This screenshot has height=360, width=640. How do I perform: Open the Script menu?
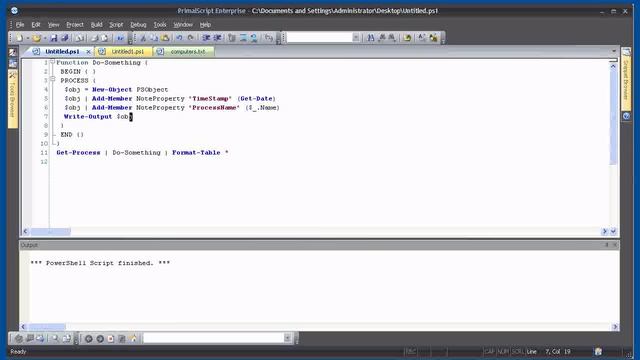click(116, 25)
